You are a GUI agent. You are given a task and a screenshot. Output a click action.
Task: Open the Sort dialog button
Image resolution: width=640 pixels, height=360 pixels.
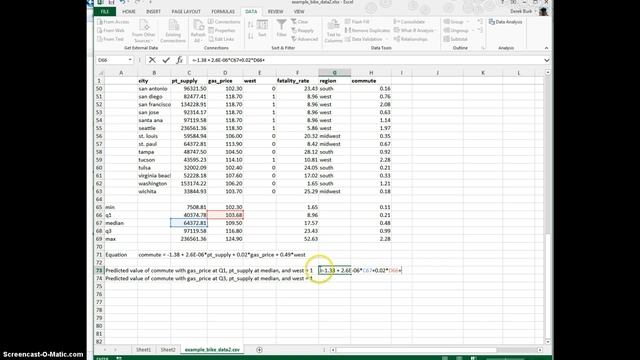tap(262, 29)
